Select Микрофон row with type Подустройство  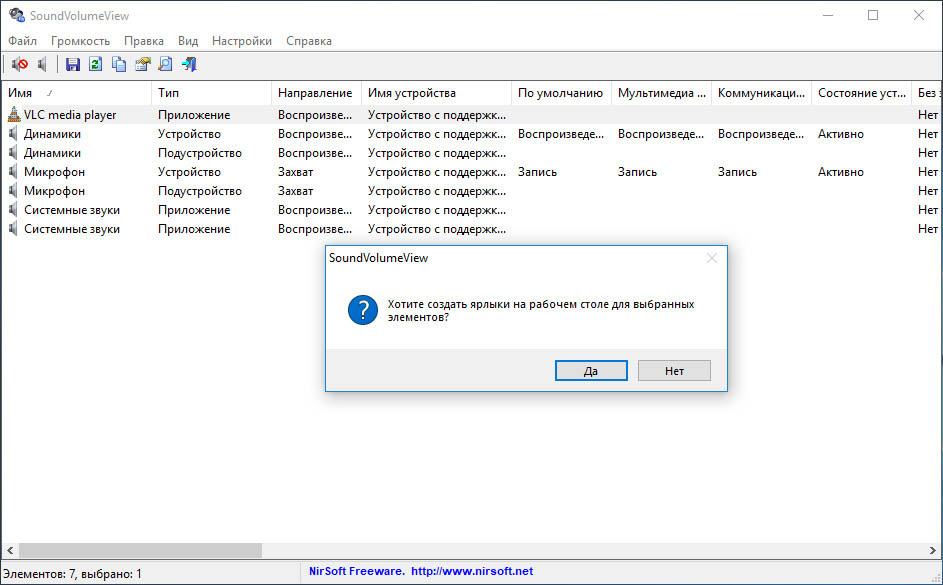tap(472, 191)
